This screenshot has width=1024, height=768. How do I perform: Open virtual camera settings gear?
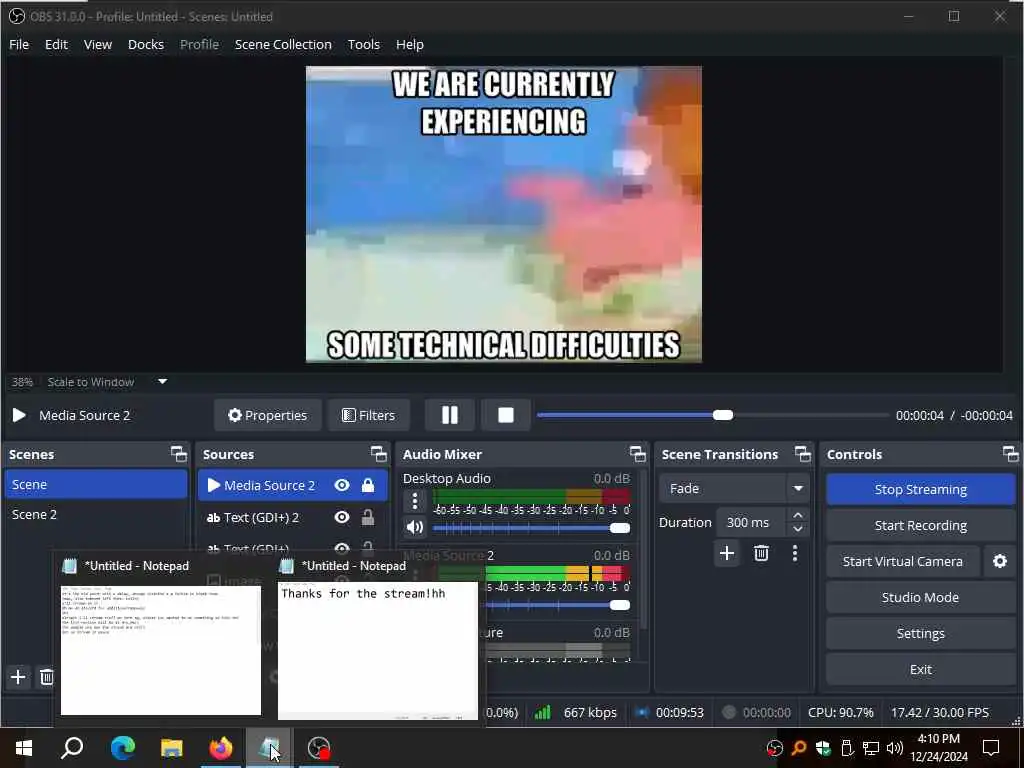coord(1000,562)
